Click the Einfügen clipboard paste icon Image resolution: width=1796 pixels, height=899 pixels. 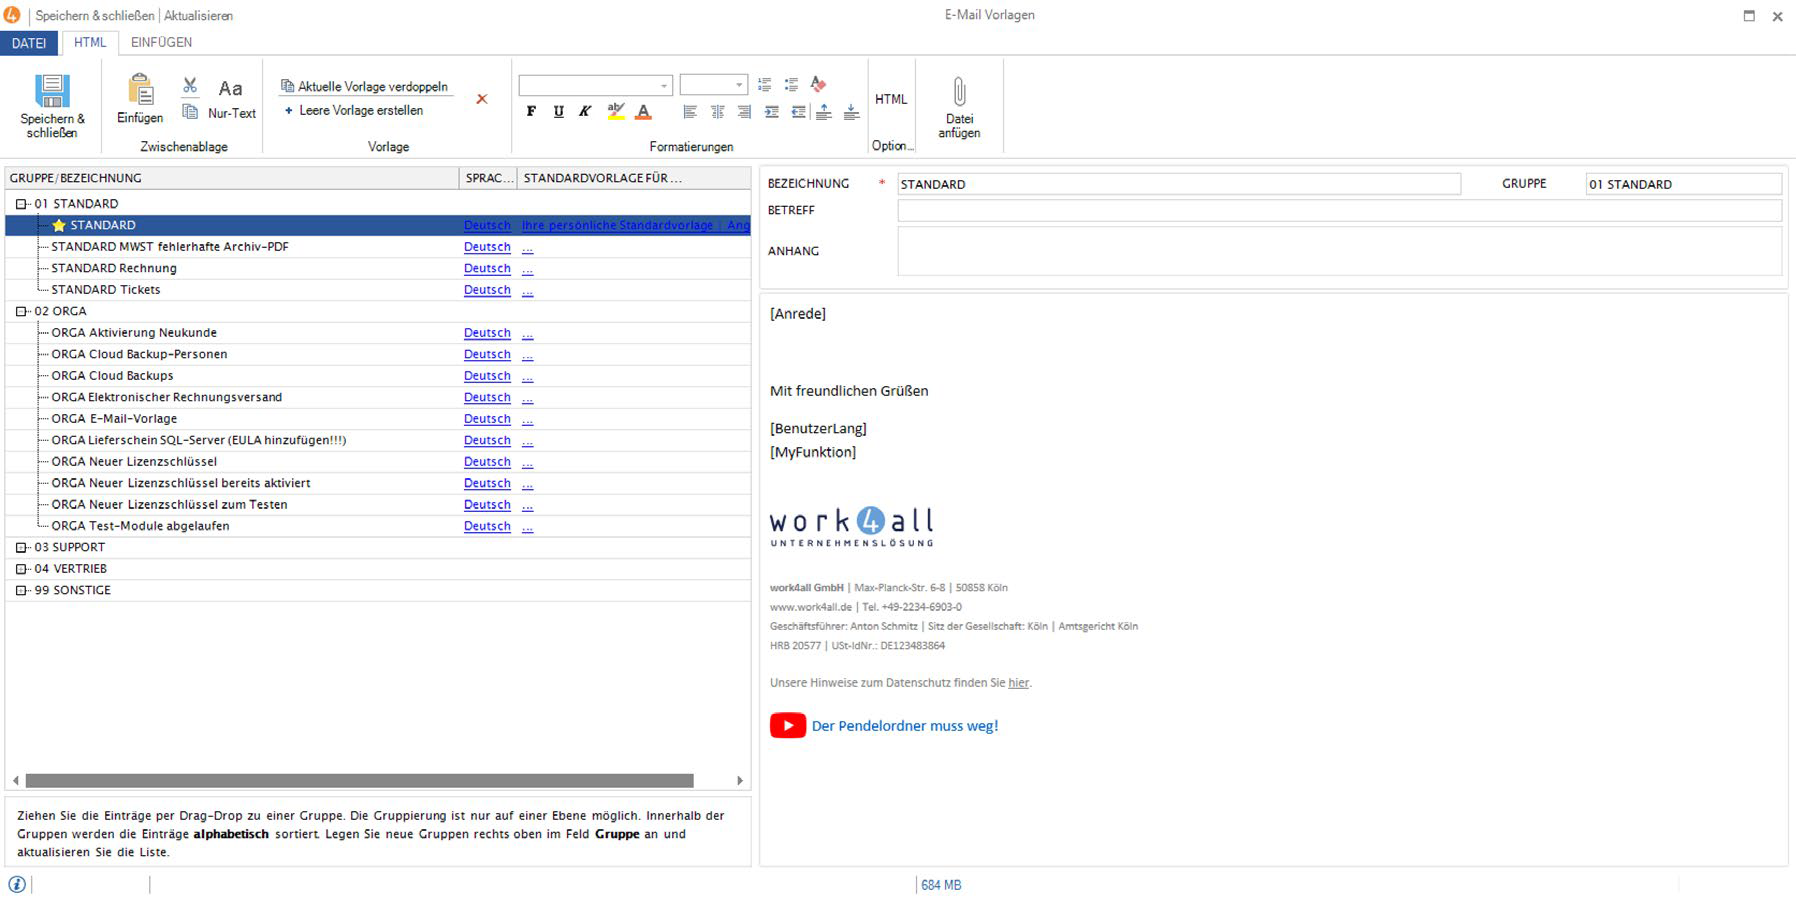pyautogui.click(x=140, y=91)
